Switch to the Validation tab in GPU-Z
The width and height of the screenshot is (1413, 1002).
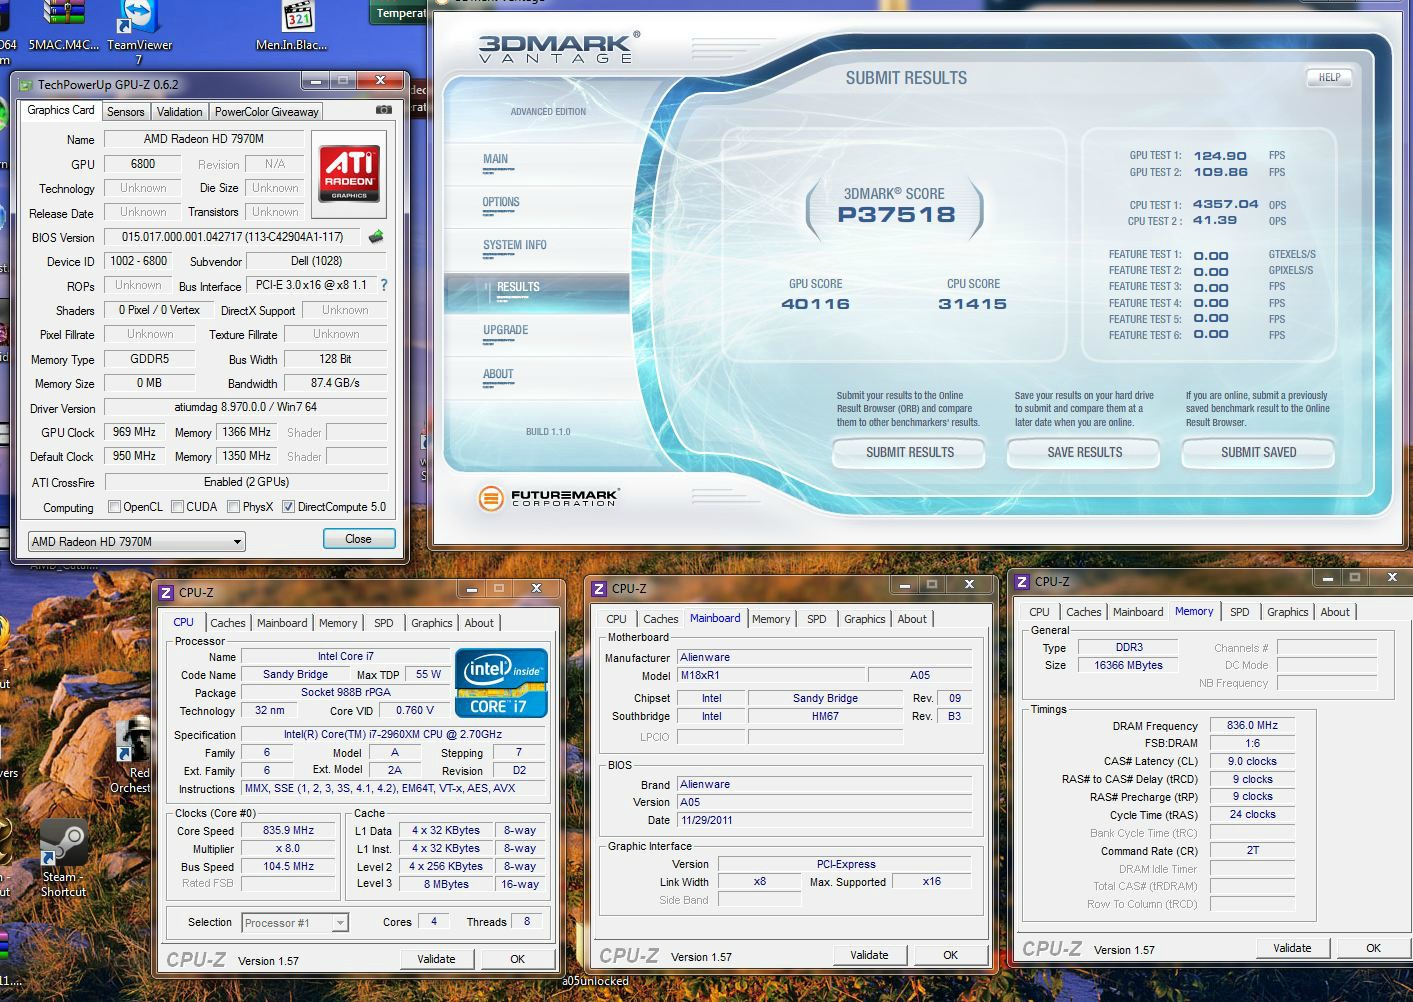(x=180, y=111)
